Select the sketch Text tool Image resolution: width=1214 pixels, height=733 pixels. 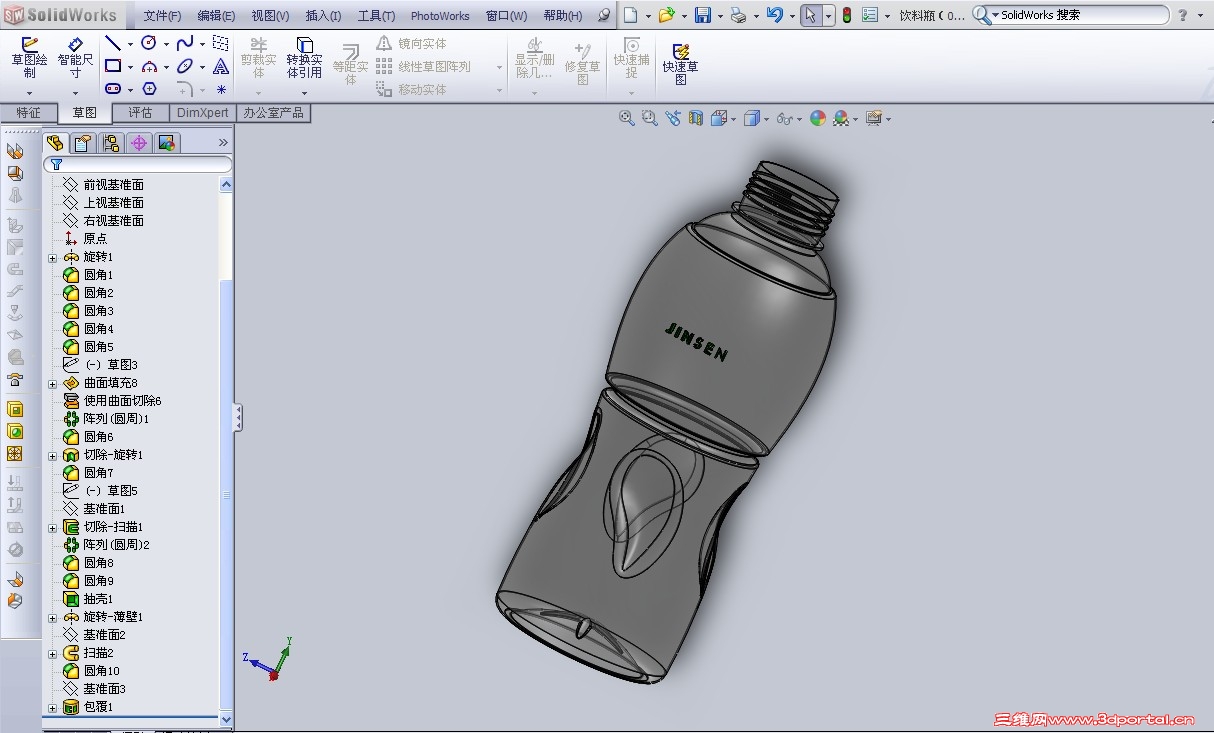coord(221,66)
